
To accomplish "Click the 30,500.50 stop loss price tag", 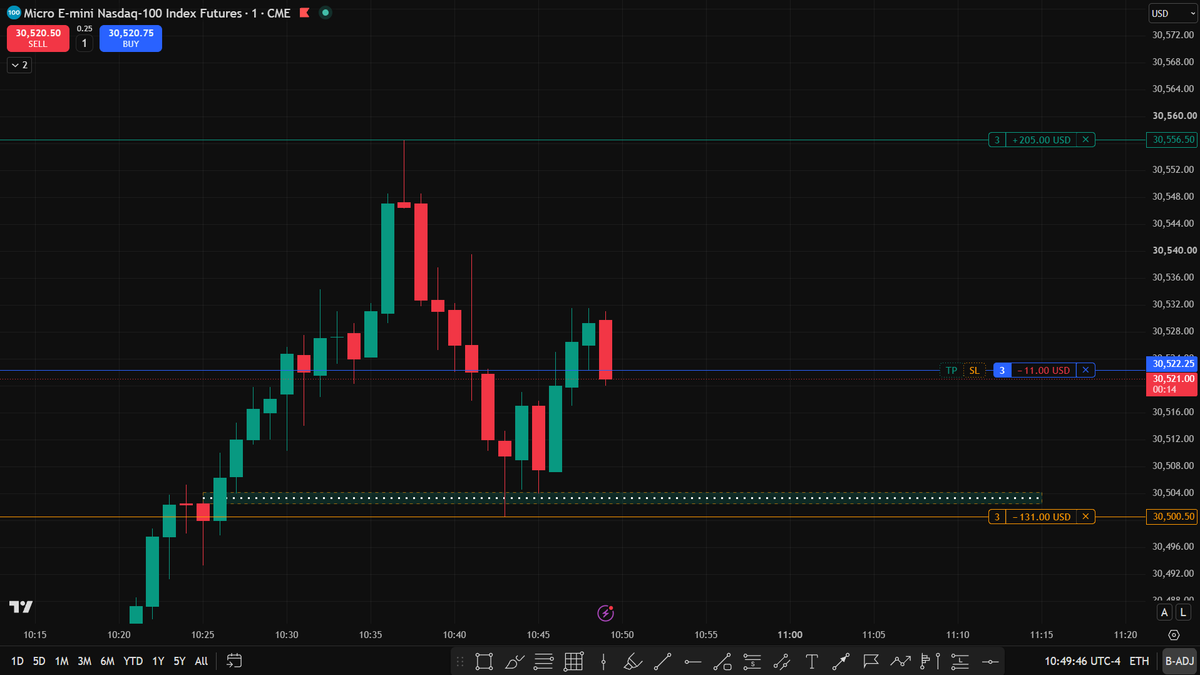I will [1172, 517].
